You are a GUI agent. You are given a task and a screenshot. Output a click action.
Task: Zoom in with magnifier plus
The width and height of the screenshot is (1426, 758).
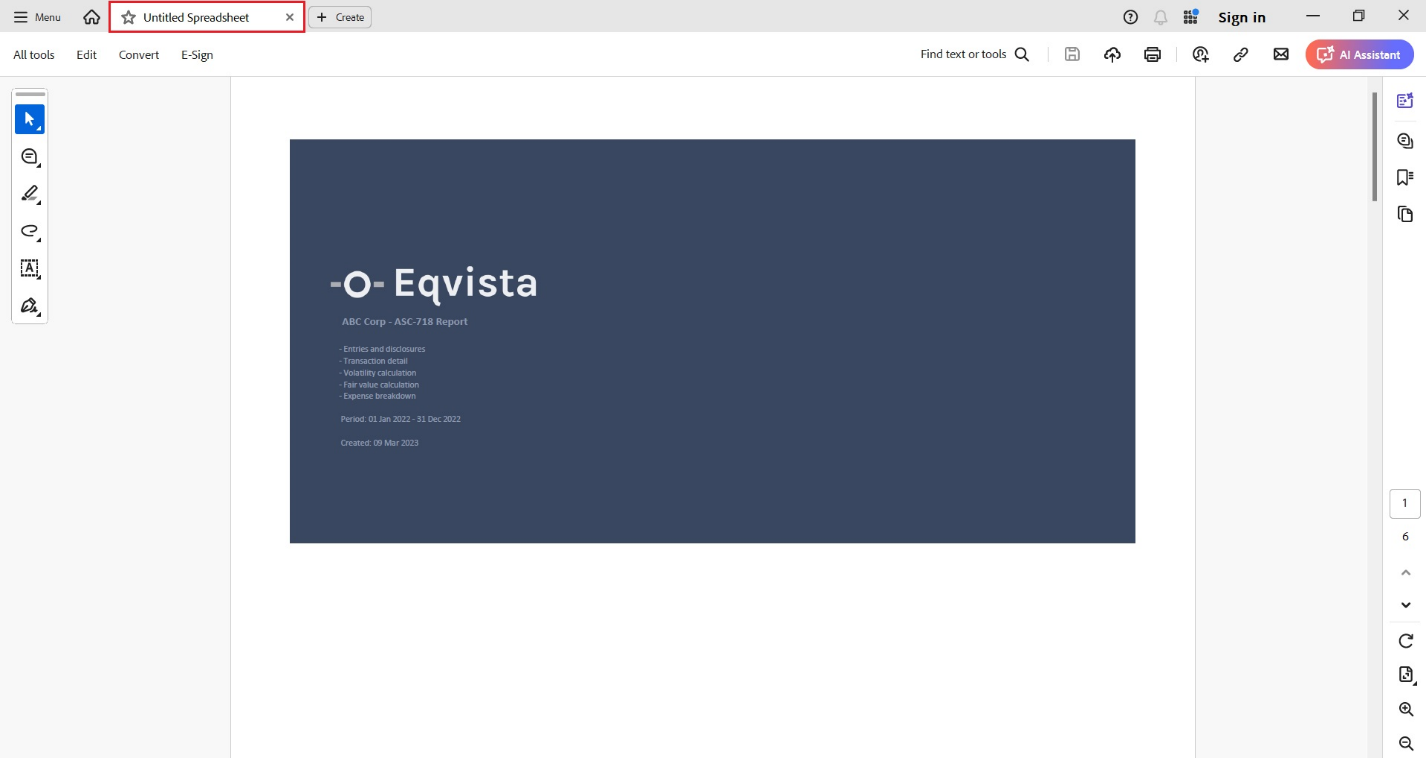(1405, 709)
